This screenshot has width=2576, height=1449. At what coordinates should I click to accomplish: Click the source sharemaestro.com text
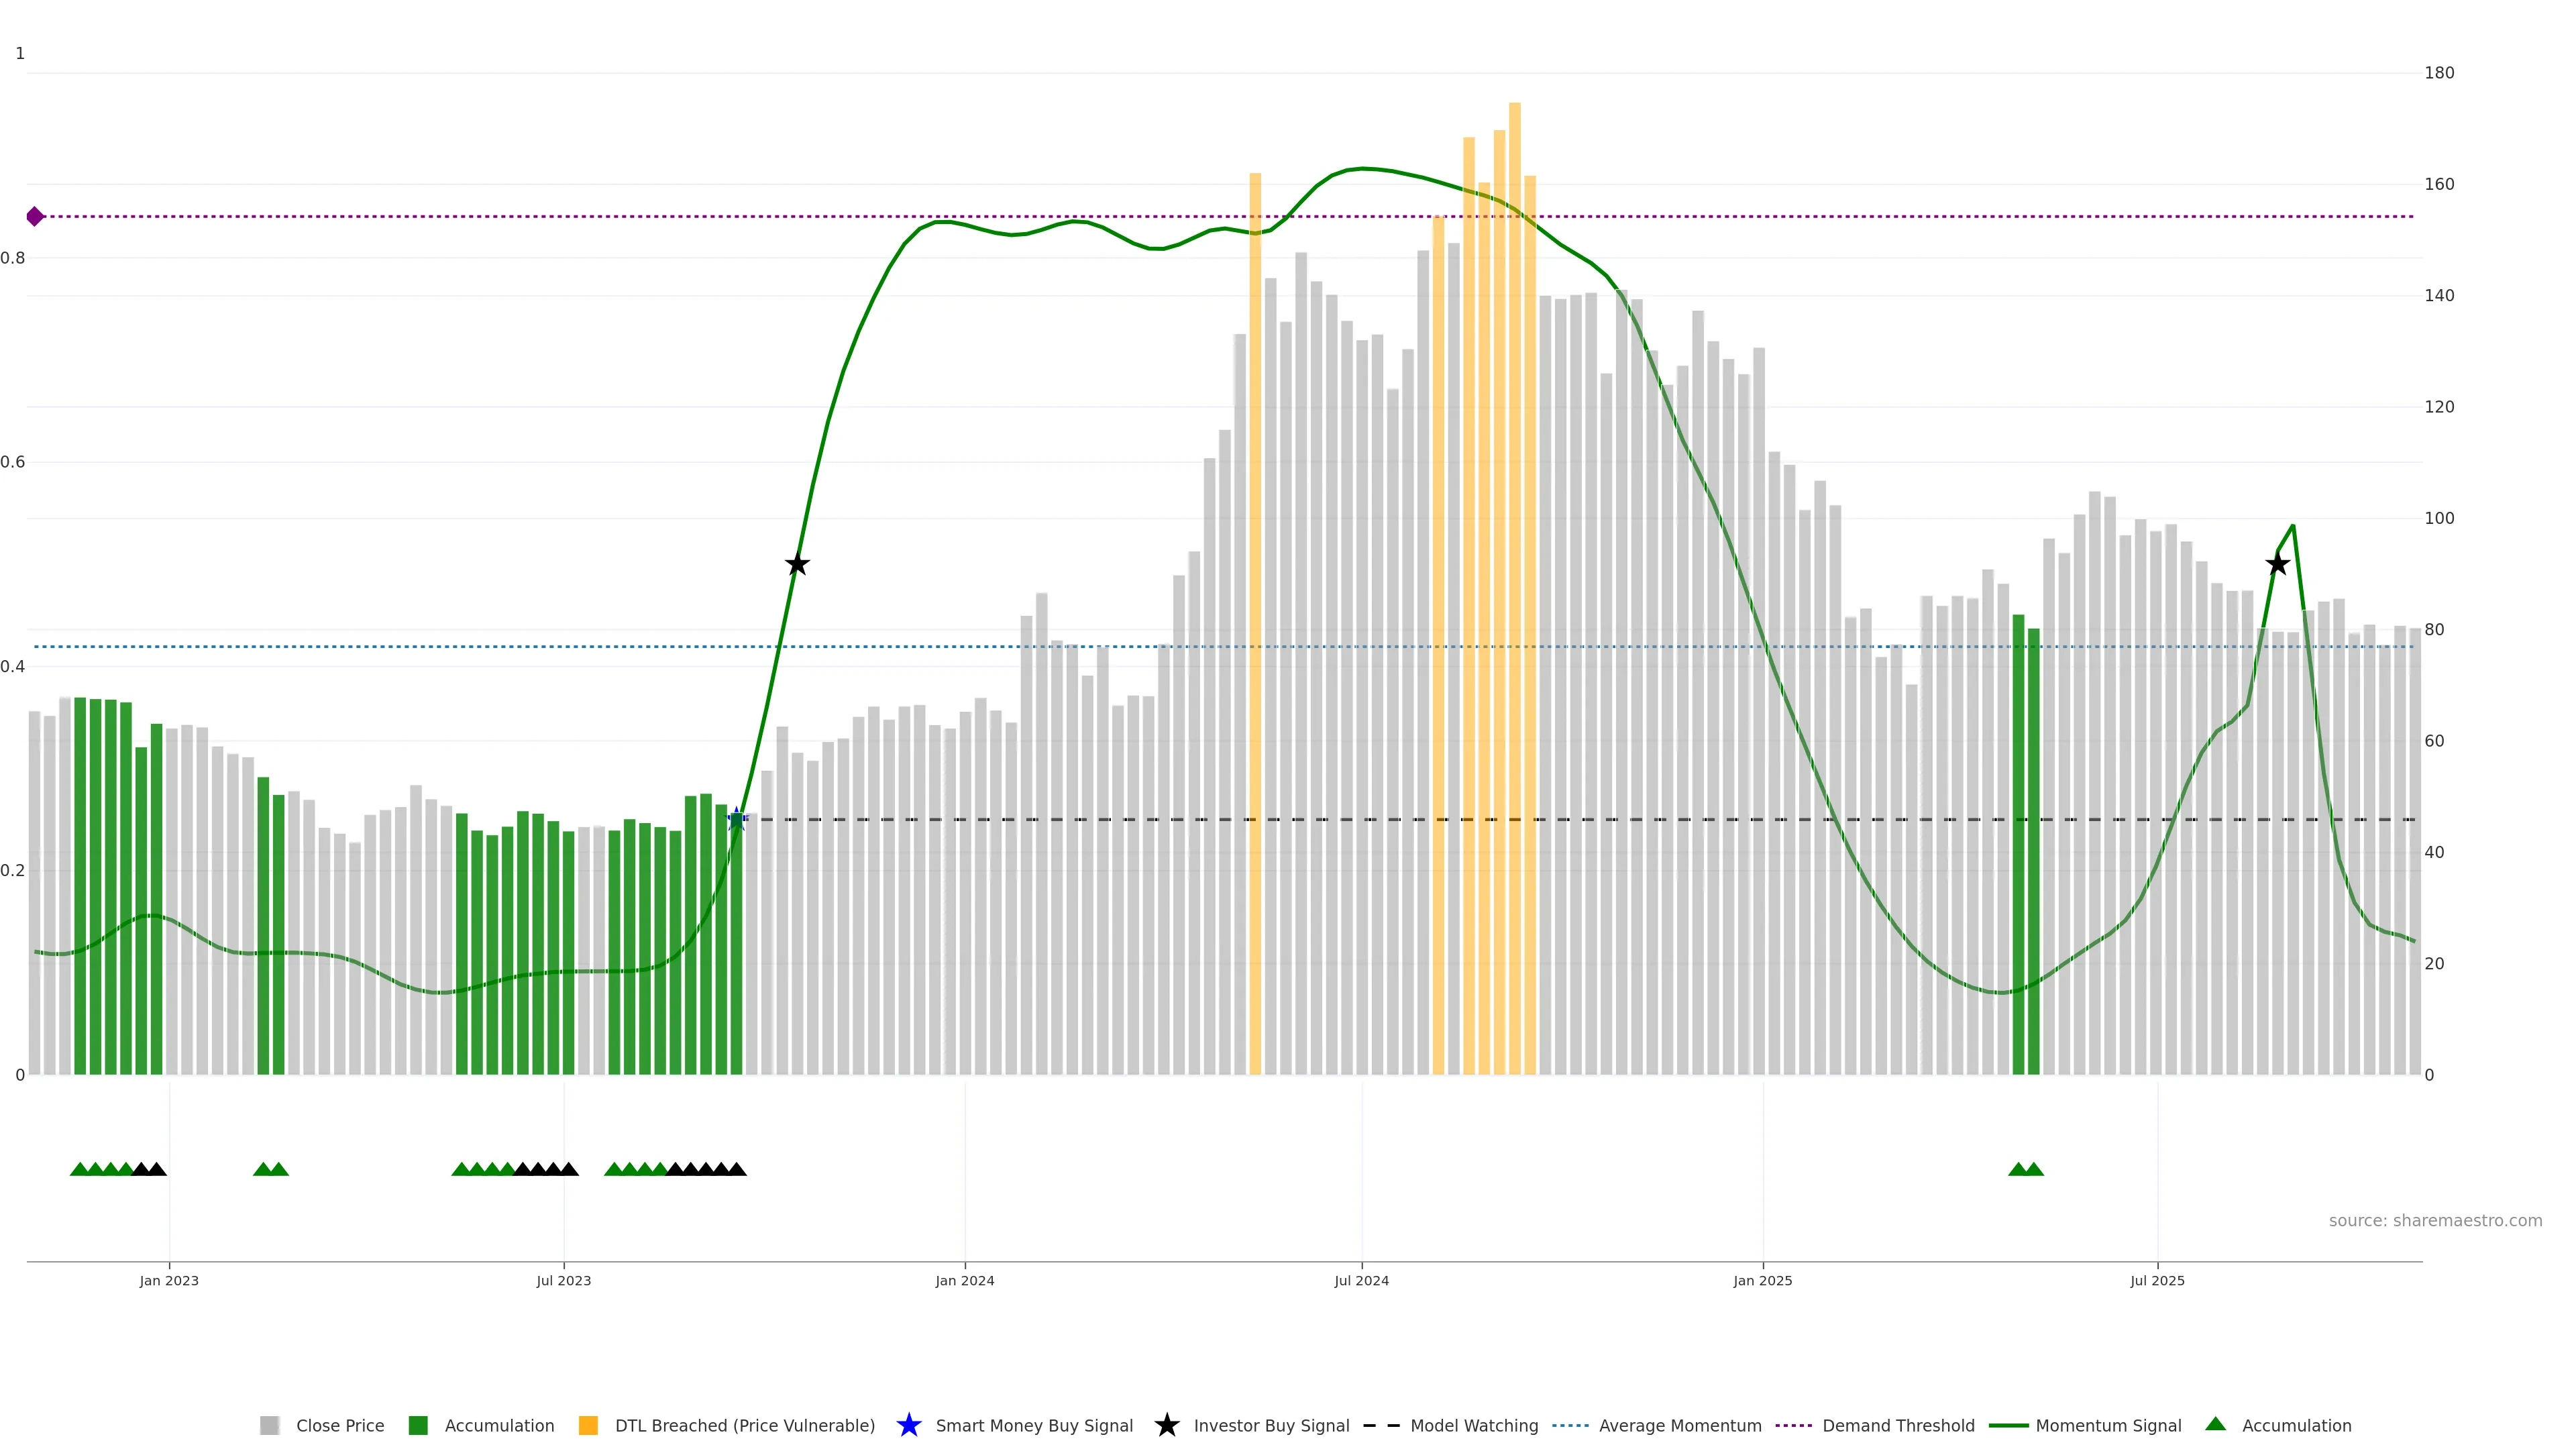click(x=2435, y=1221)
